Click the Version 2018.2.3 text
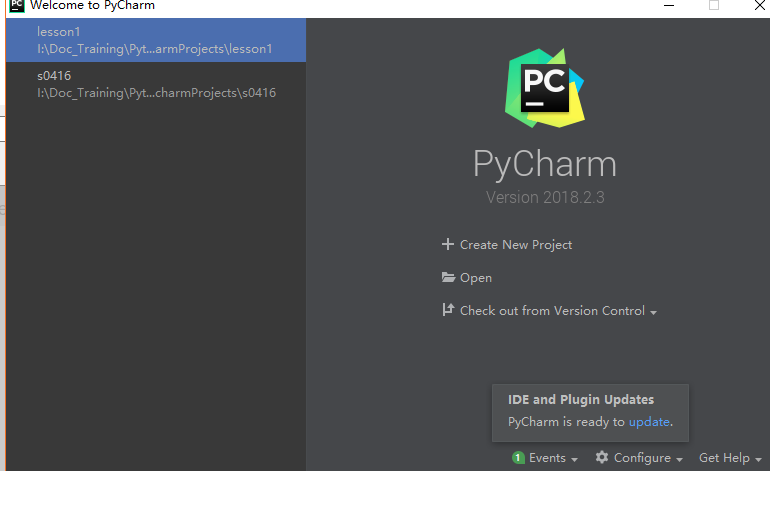The image size is (770, 507). (545, 197)
